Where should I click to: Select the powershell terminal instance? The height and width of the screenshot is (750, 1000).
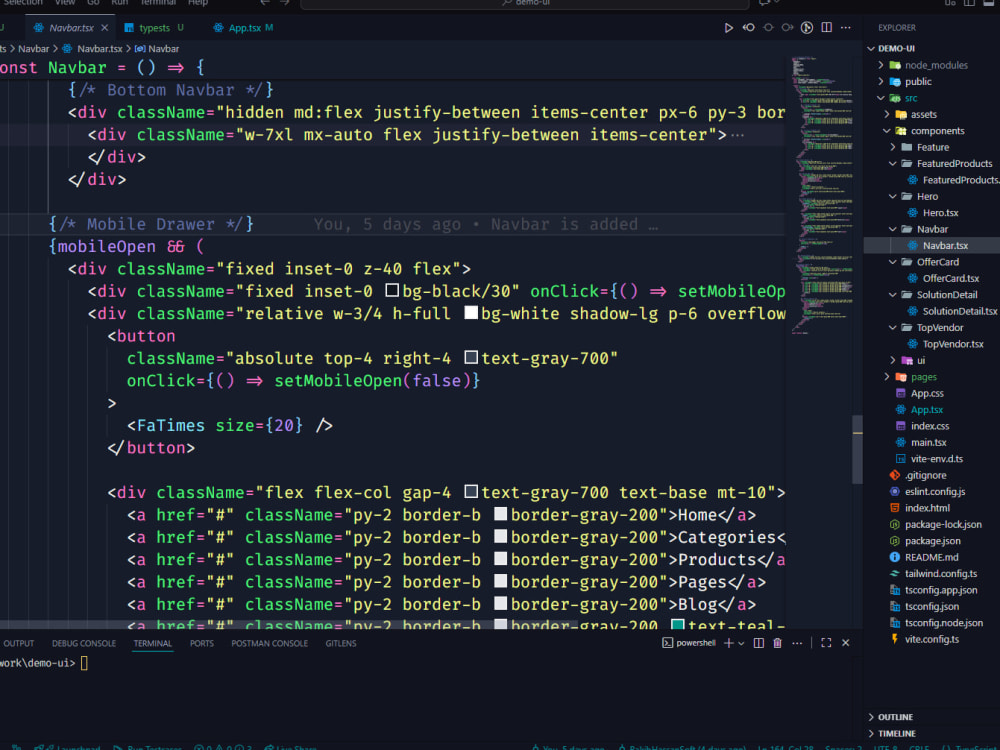[689, 643]
